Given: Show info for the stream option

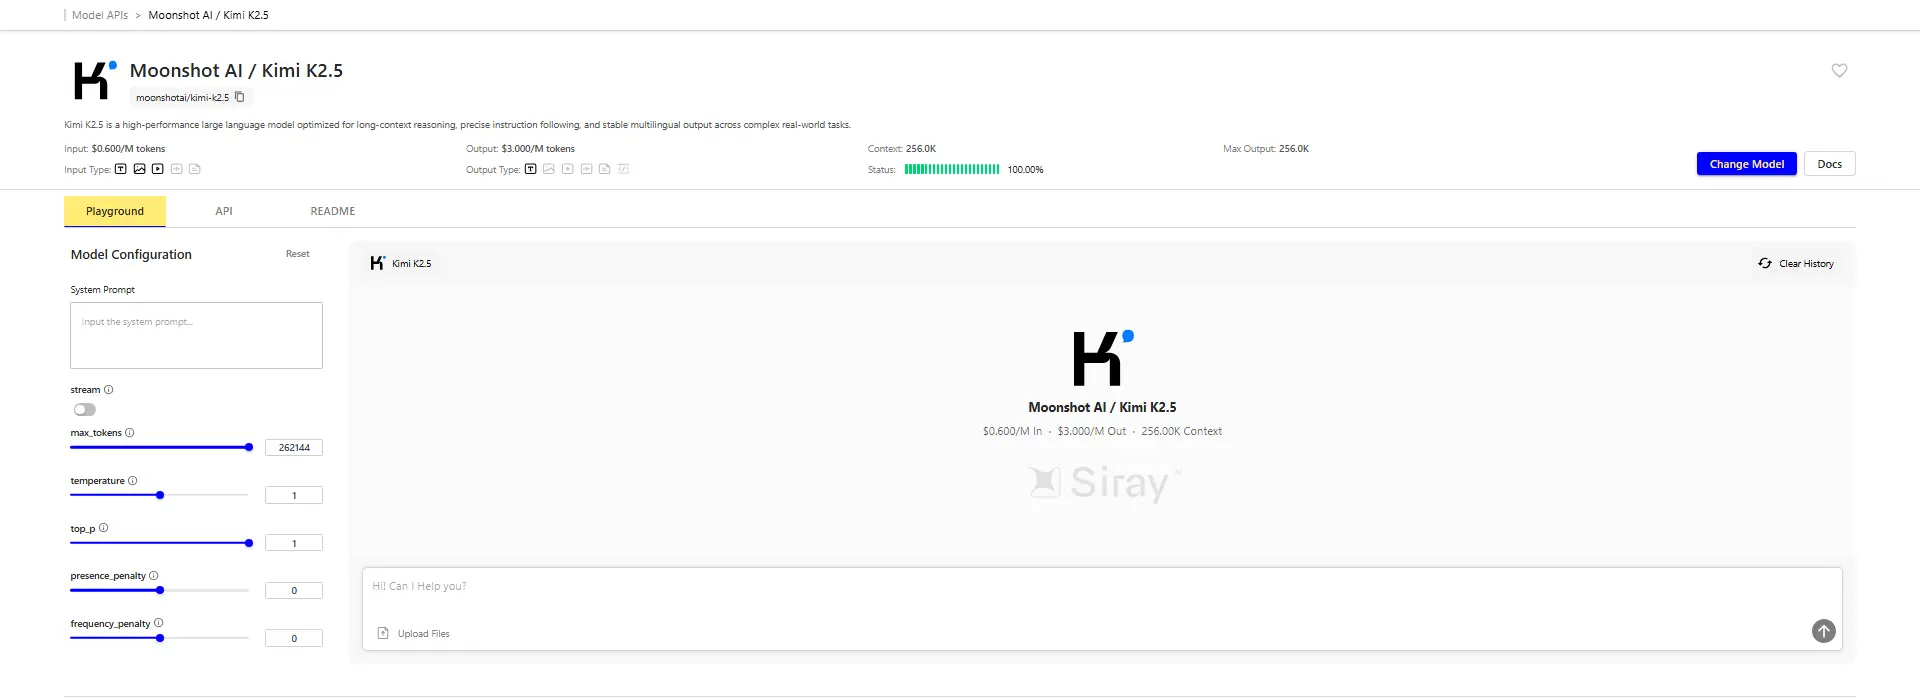Looking at the screenshot, I should 109,390.
